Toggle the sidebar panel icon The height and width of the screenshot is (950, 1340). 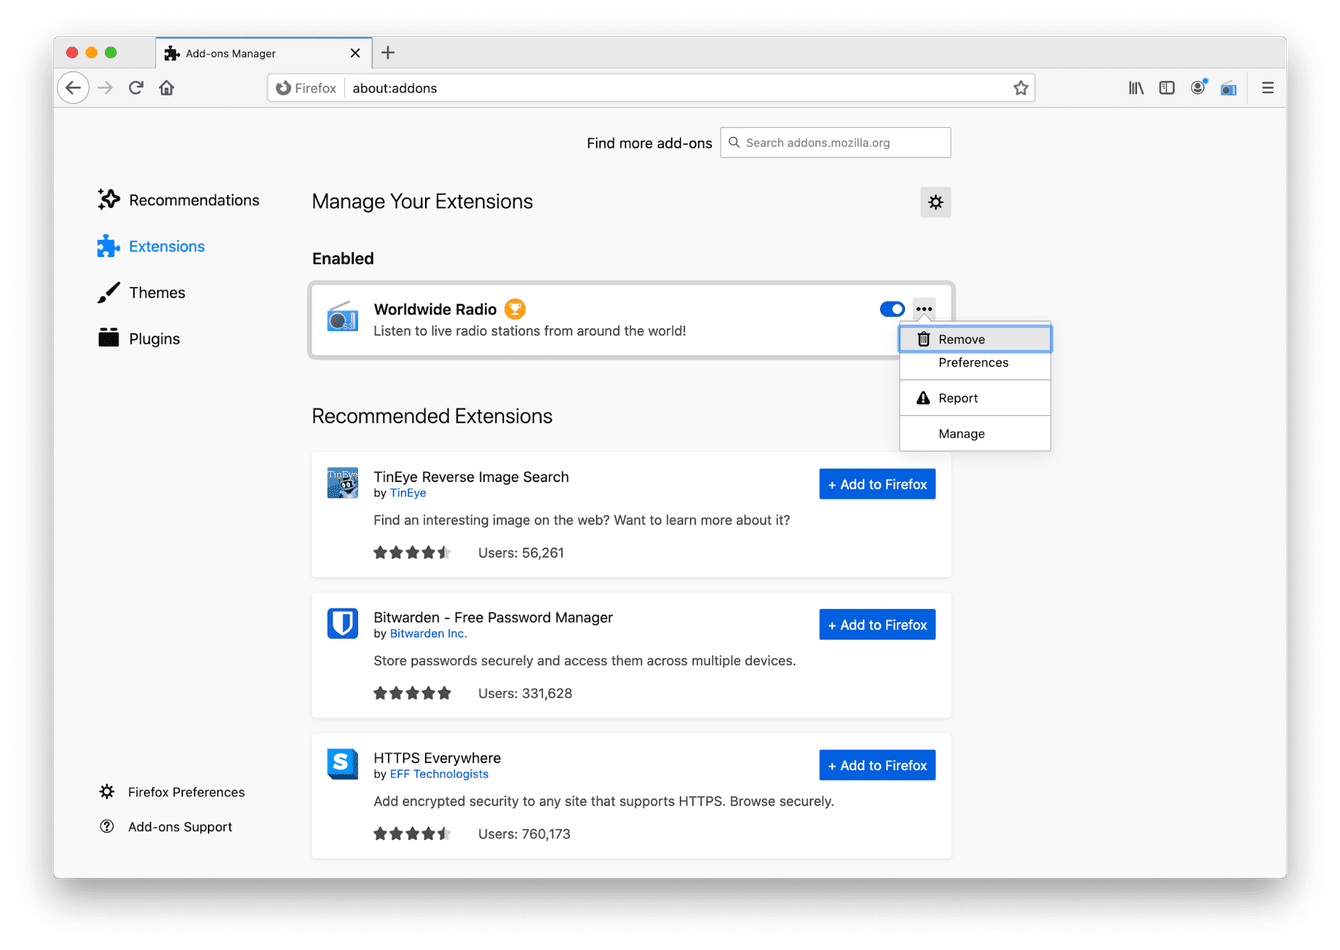click(1167, 88)
